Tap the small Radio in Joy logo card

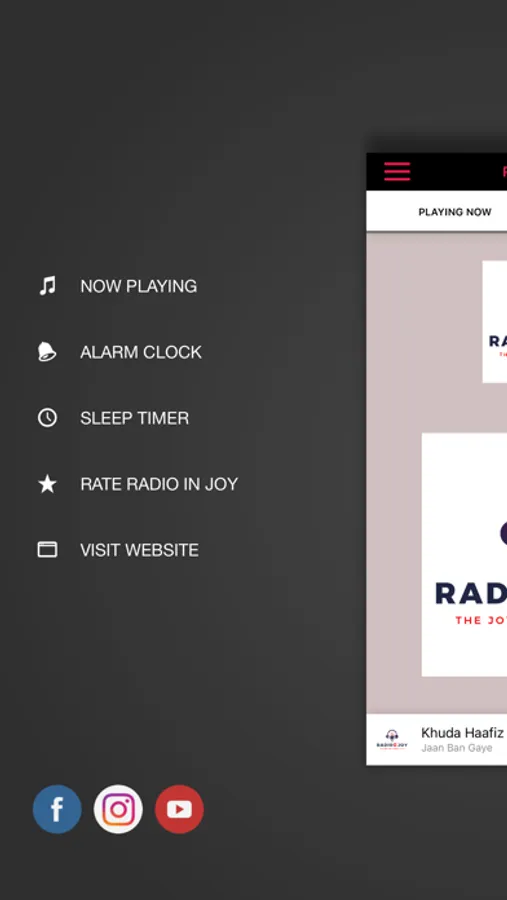click(x=494, y=321)
